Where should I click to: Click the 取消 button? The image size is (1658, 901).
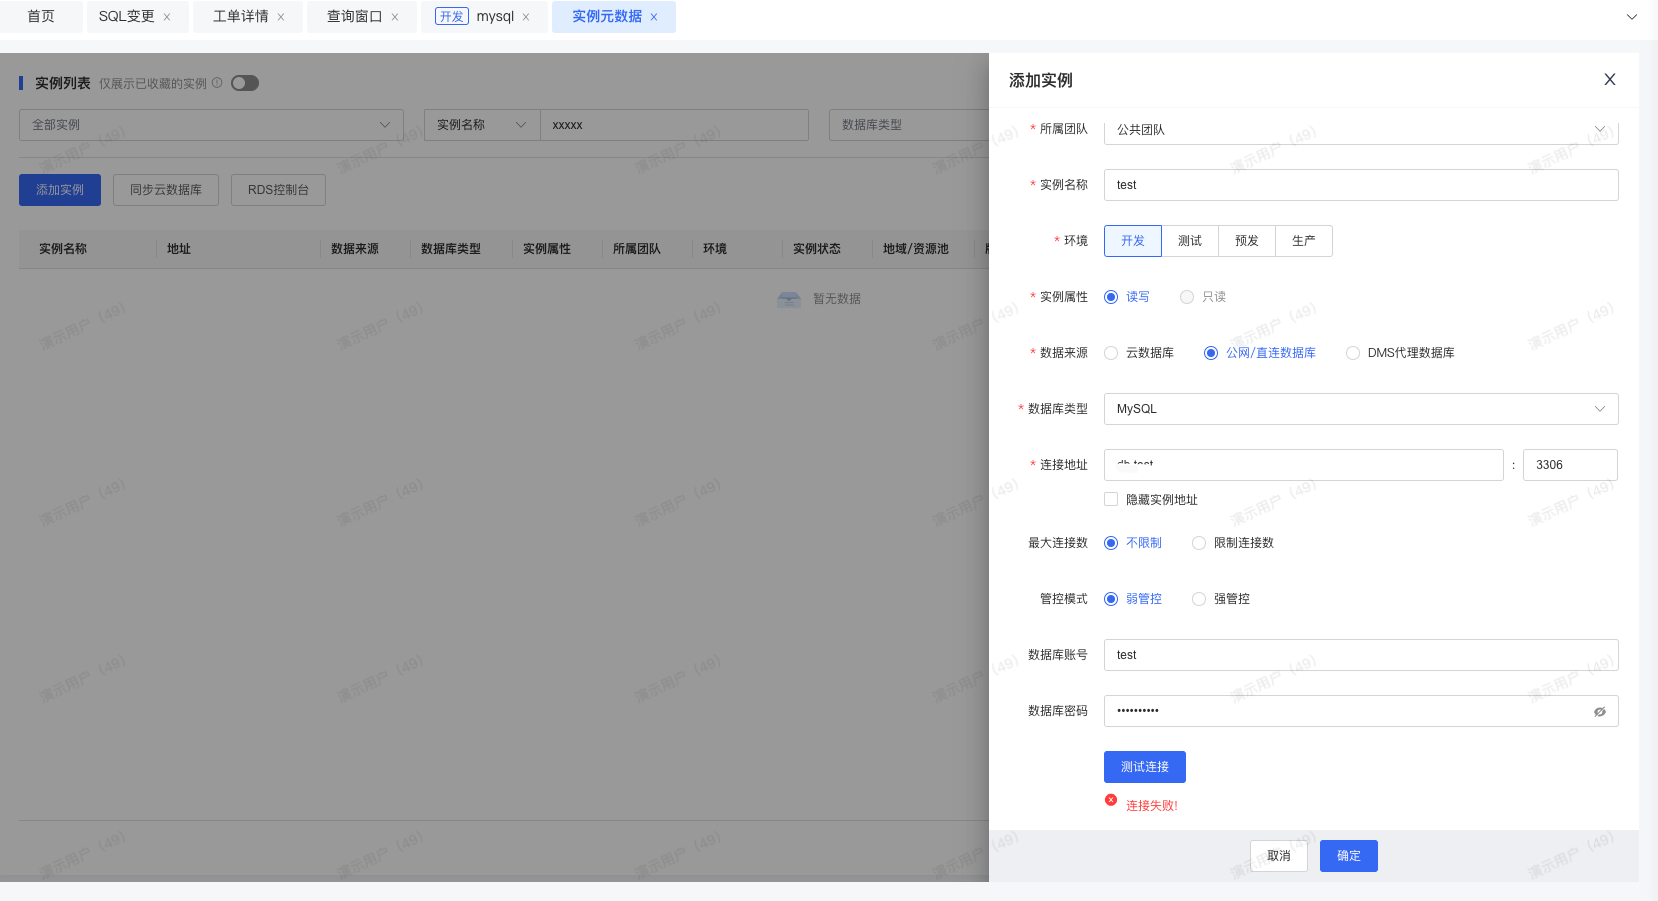[x=1279, y=856]
